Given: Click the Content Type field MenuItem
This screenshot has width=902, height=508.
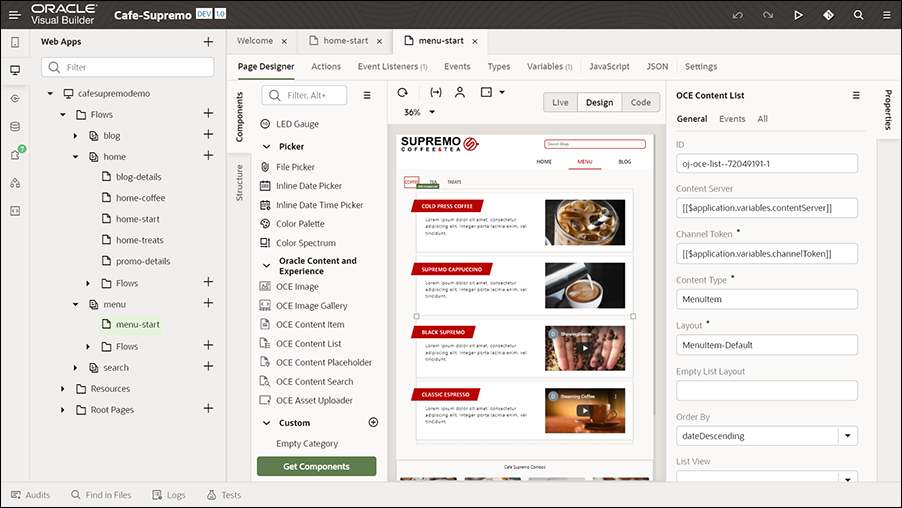Looking at the screenshot, I should pyautogui.click(x=767, y=299).
